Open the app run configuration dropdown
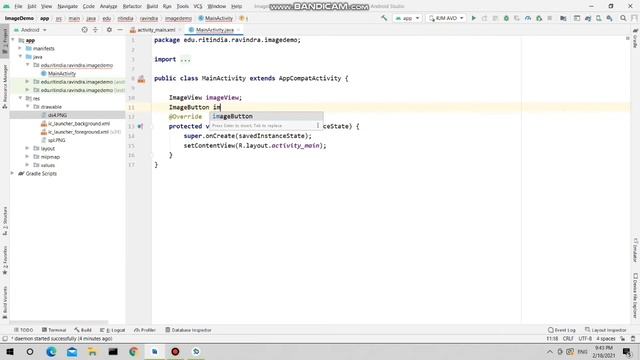This screenshot has width=640, height=360. [x=407, y=18]
